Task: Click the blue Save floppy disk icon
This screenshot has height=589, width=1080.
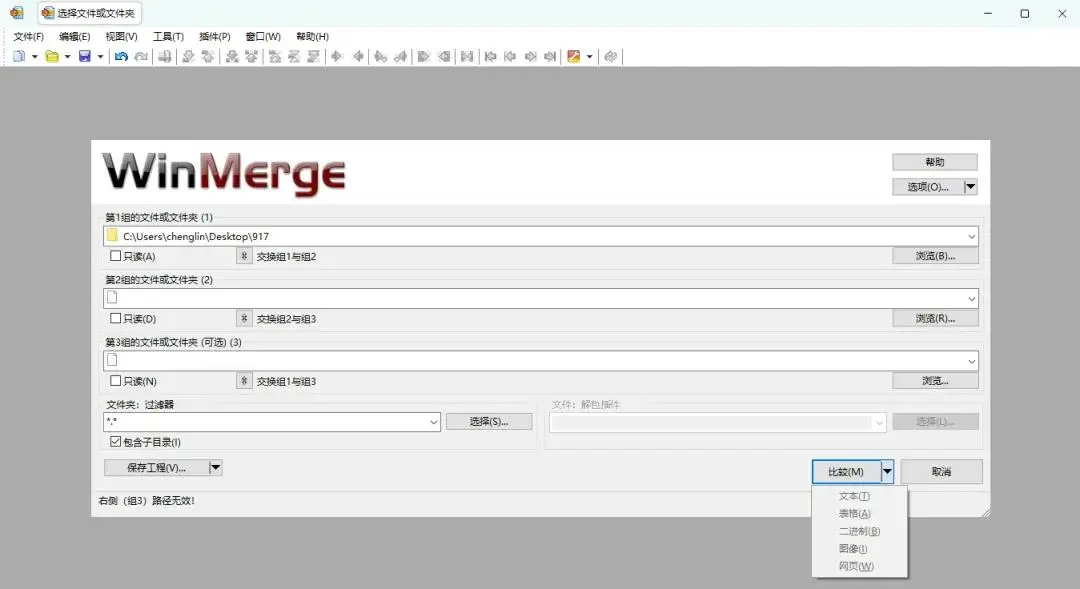Action: (x=85, y=57)
